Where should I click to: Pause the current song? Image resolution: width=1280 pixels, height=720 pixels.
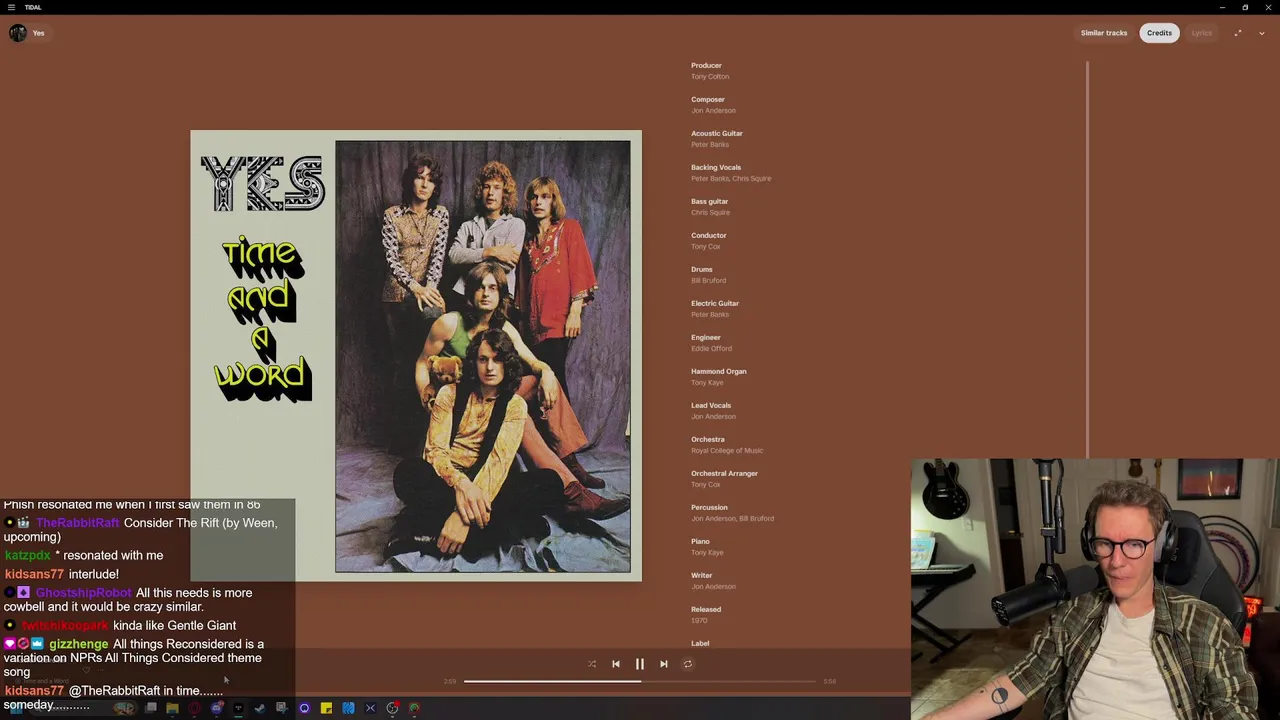640,664
